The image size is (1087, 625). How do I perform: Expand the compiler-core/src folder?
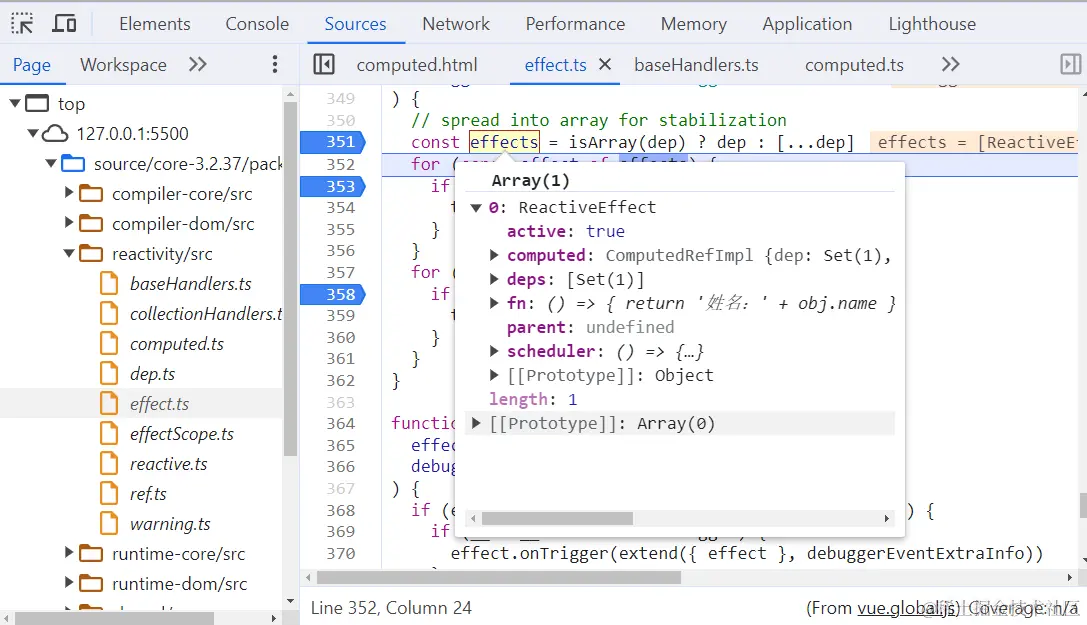click(69, 193)
